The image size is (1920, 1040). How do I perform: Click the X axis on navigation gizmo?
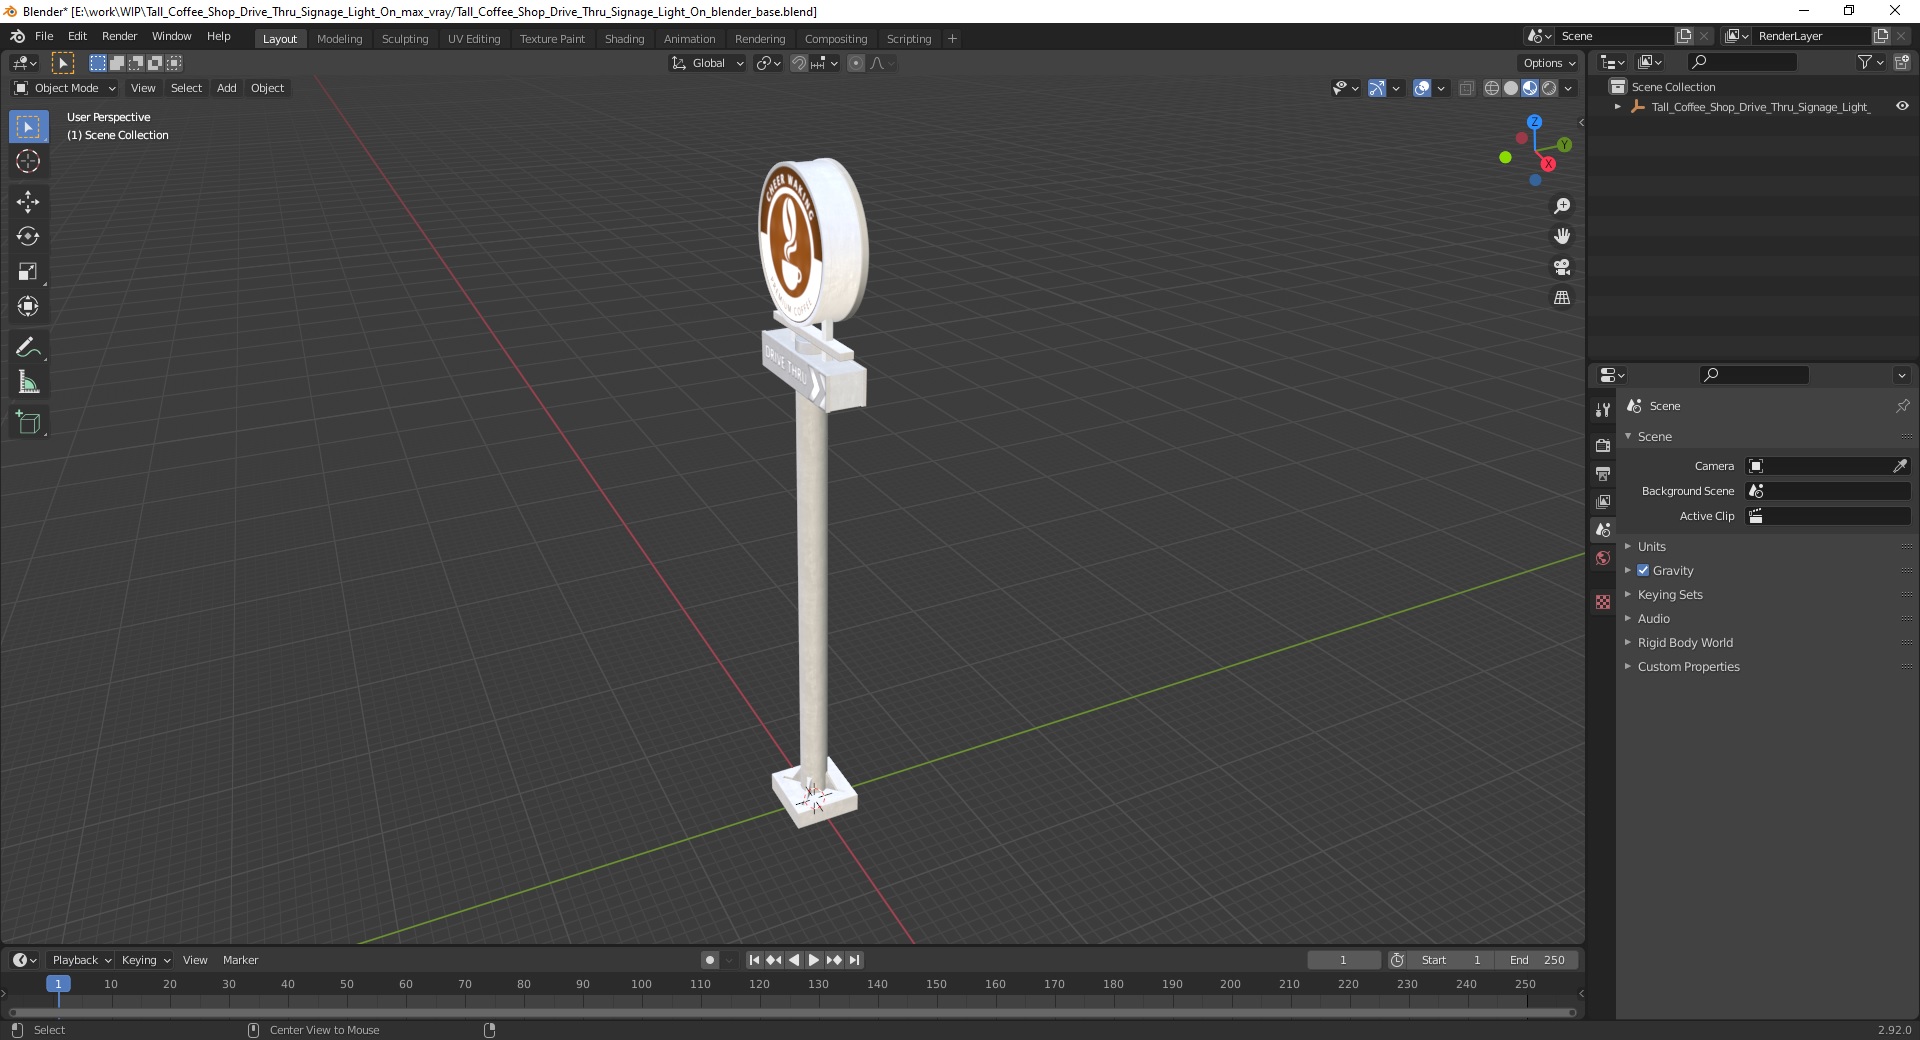(x=1548, y=164)
